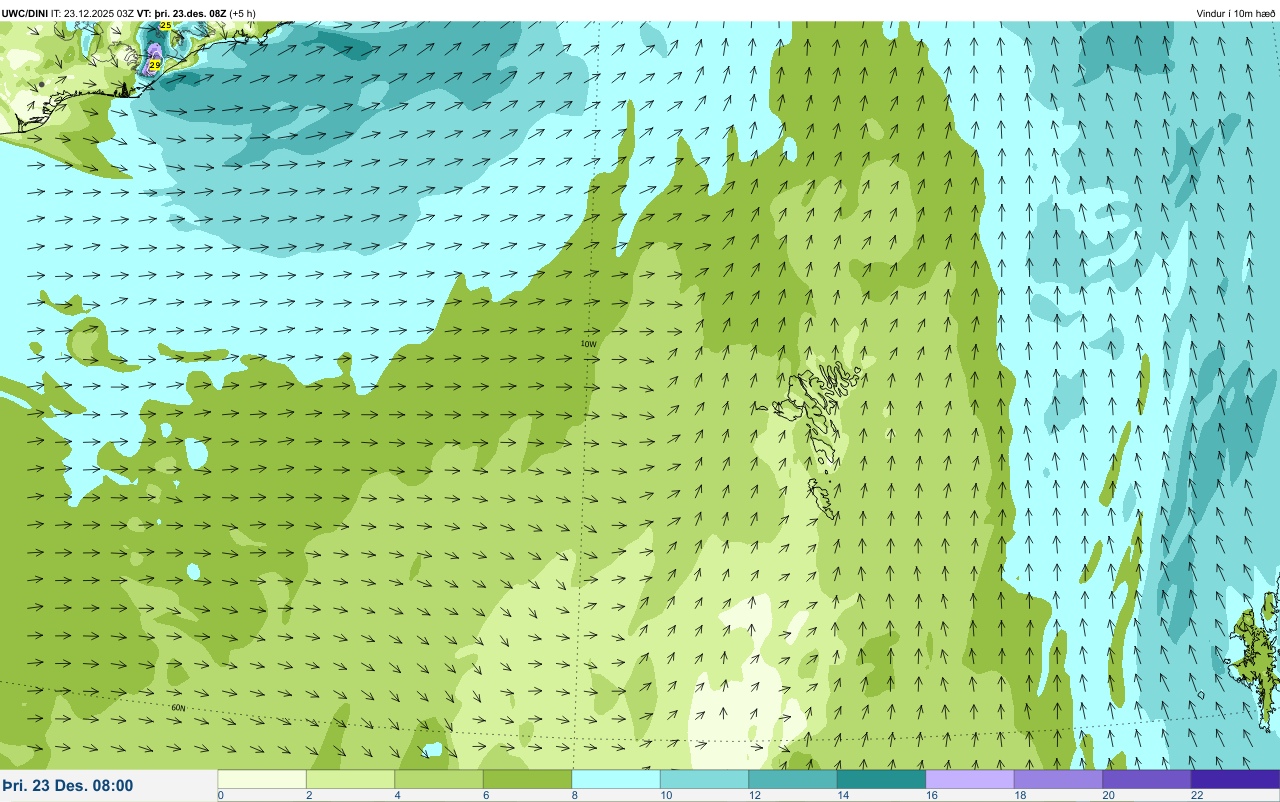Click the legend value '8'

(574, 796)
